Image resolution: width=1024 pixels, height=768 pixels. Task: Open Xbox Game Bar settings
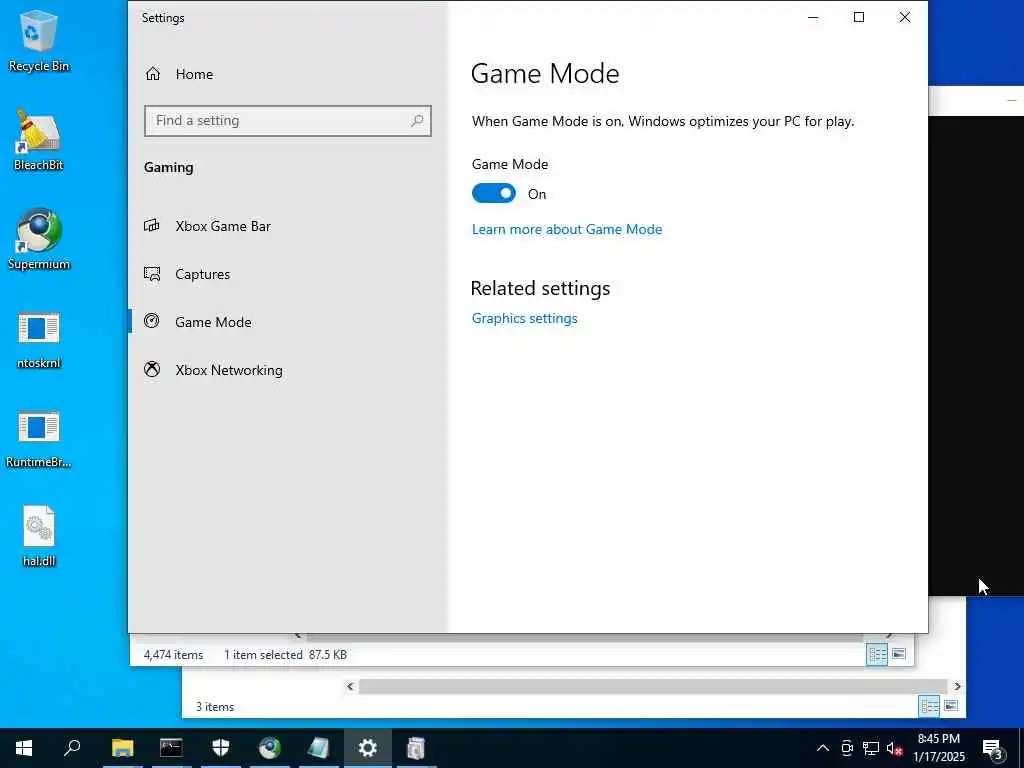208,226
